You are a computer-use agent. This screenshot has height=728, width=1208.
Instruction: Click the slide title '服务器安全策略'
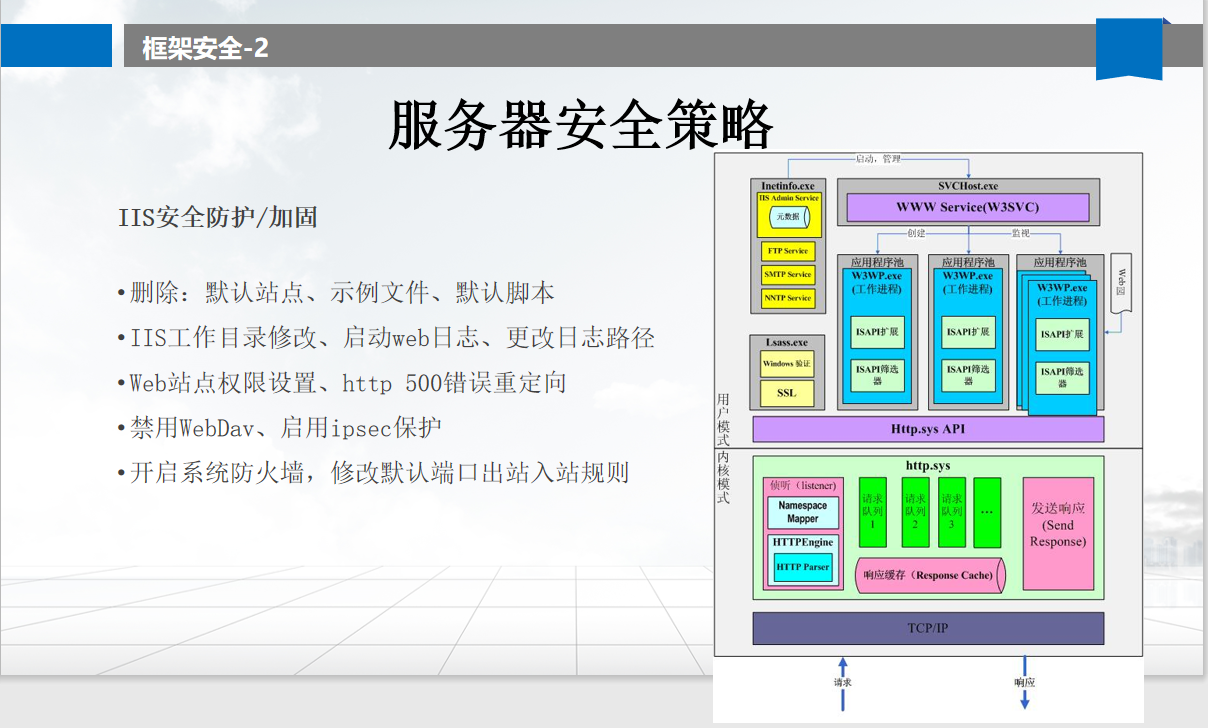581,126
